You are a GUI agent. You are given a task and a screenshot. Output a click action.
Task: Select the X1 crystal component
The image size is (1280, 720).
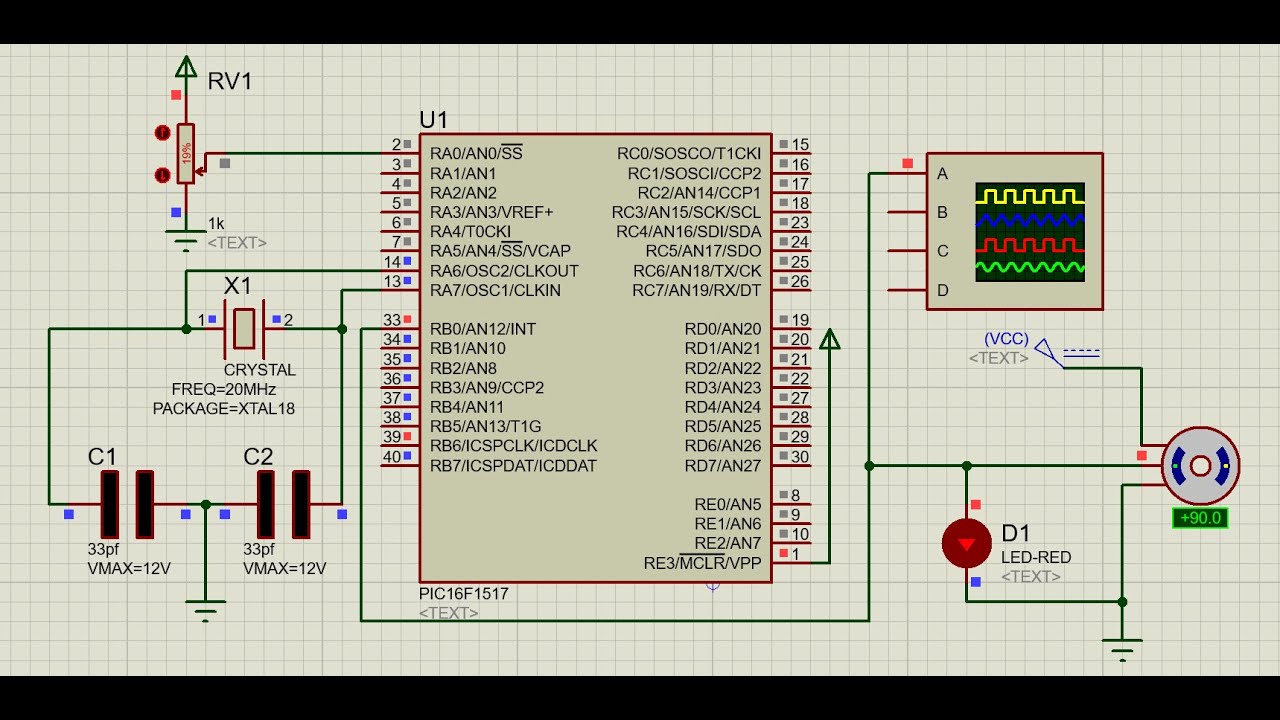tap(244, 328)
